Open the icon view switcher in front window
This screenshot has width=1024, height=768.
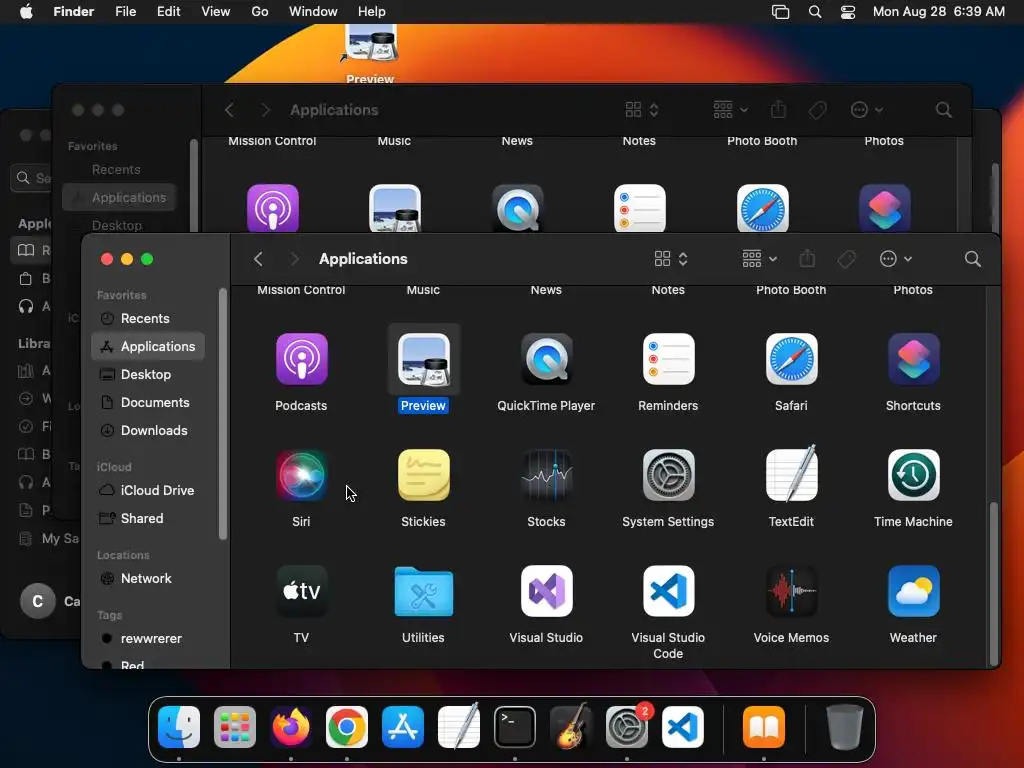(x=671, y=259)
